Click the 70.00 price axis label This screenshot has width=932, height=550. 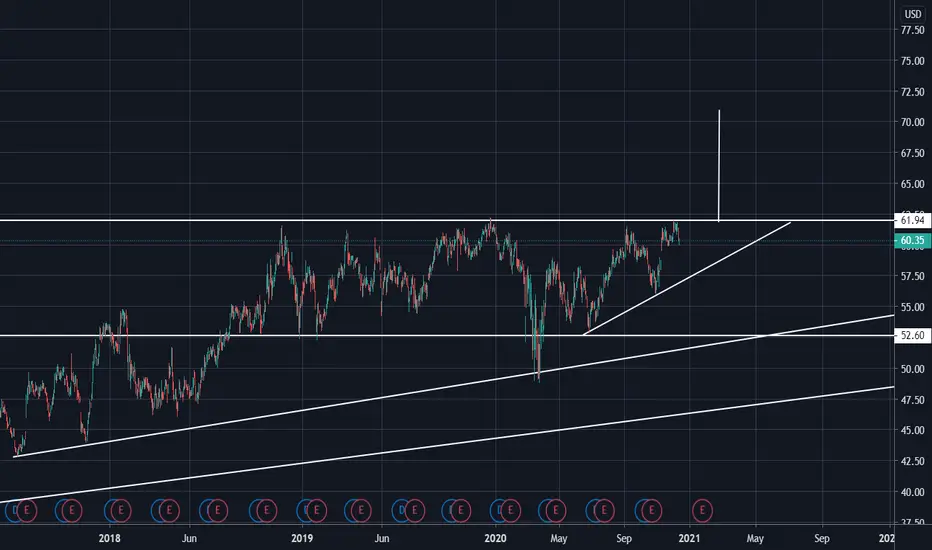[912, 122]
